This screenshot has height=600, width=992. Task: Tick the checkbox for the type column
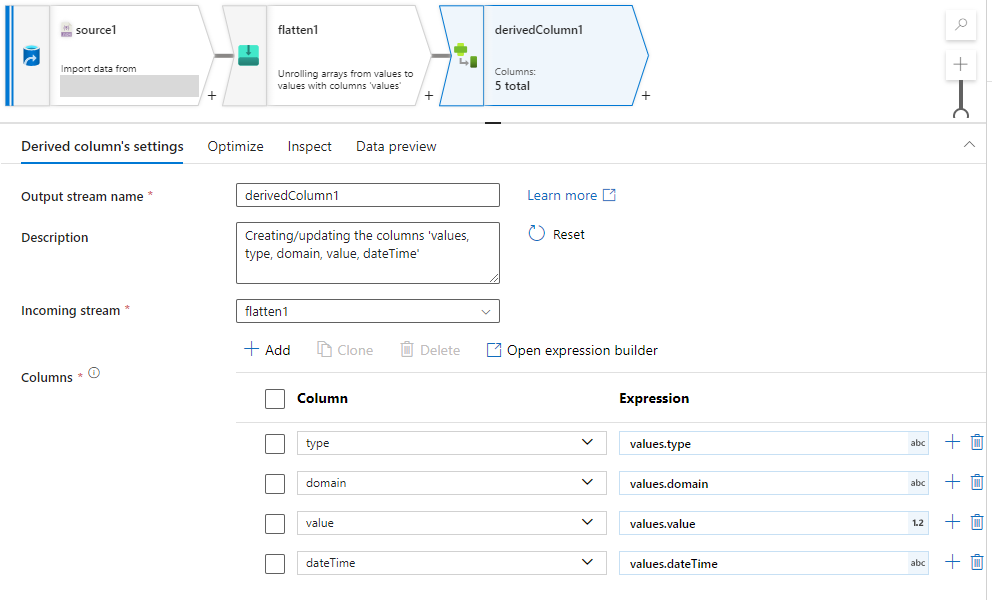(275, 443)
